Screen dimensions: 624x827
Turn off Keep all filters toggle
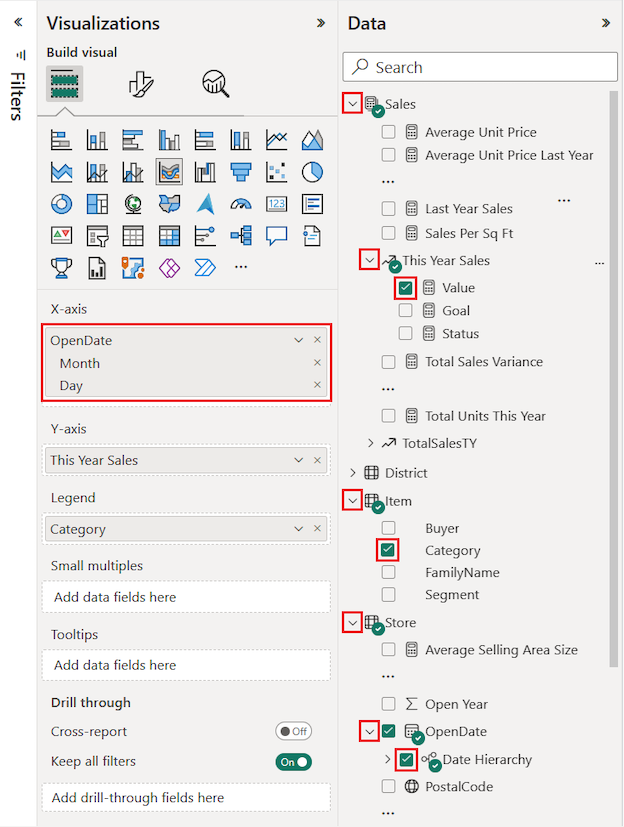tap(294, 762)
